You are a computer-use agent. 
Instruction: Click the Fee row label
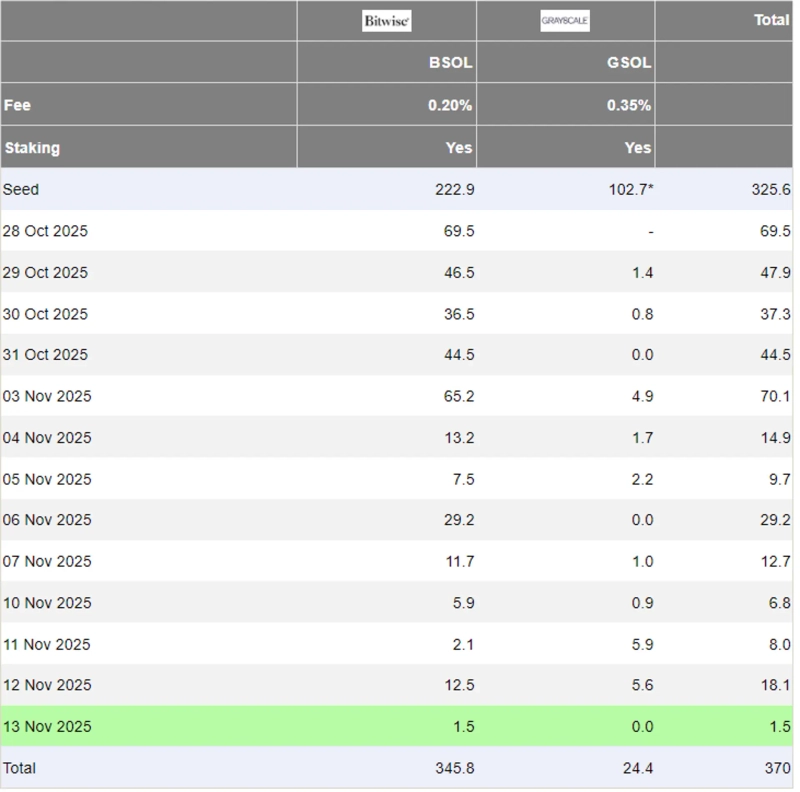[17, 105]
